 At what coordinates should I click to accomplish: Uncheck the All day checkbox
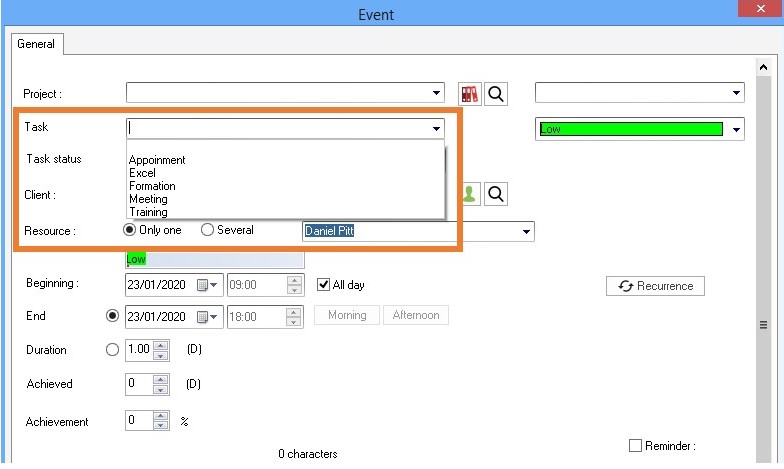coord(323,285)
